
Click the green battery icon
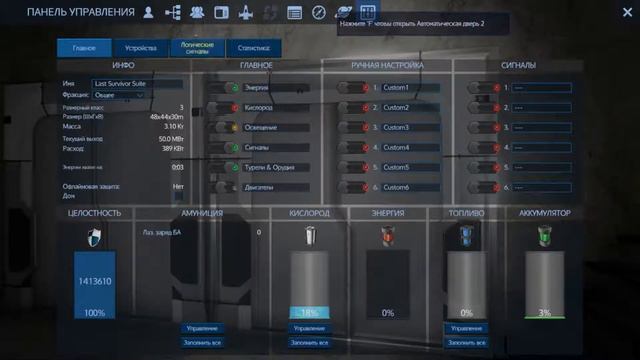pos(544,236)
